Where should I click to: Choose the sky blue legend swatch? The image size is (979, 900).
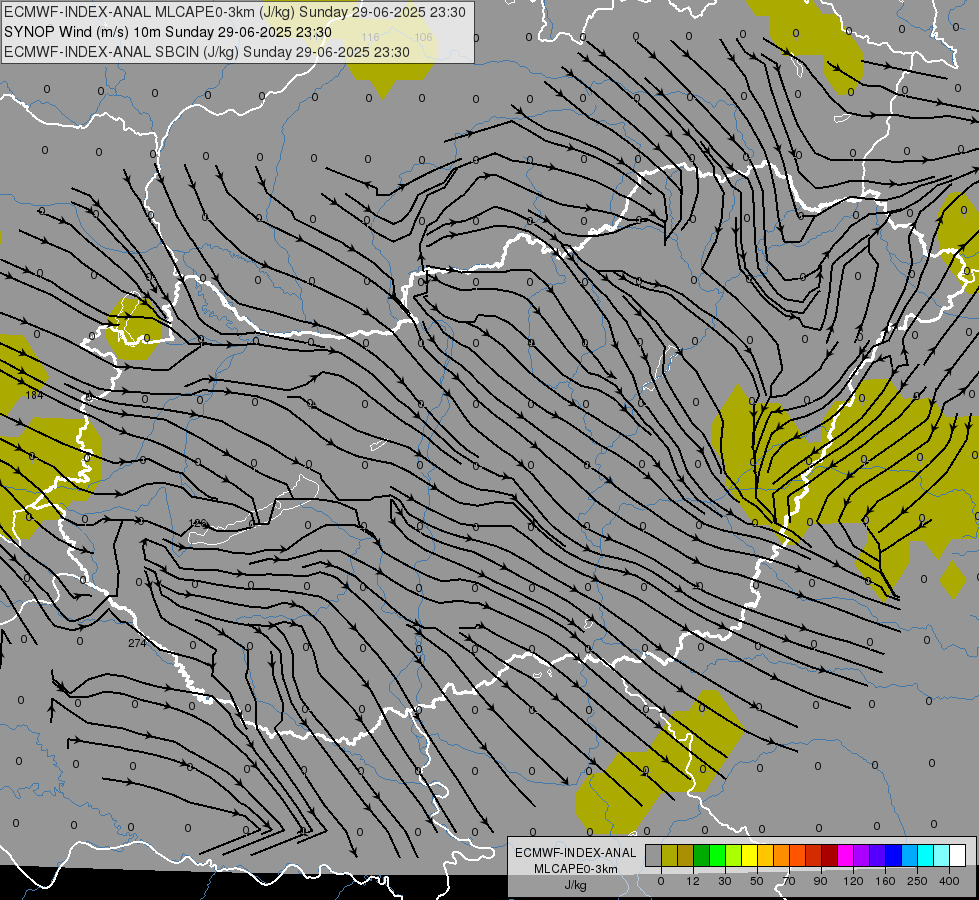[910, 855]
